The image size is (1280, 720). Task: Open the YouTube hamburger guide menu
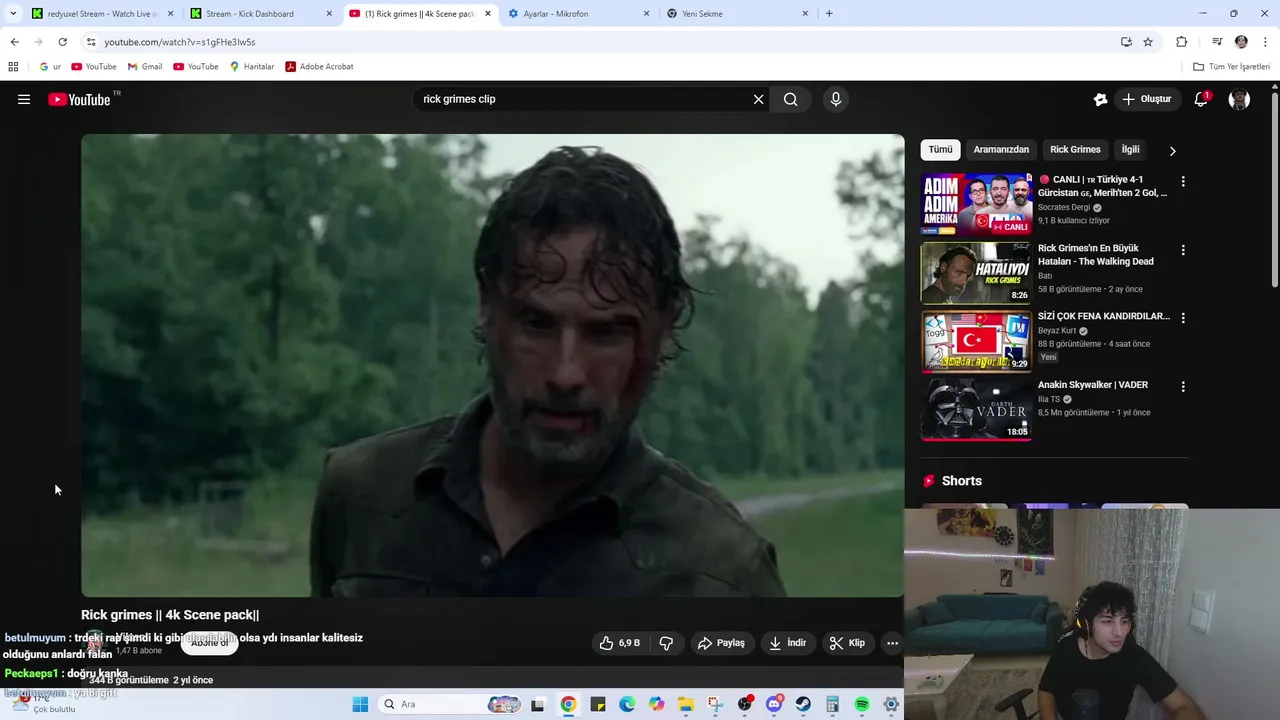tap(24, 99)
